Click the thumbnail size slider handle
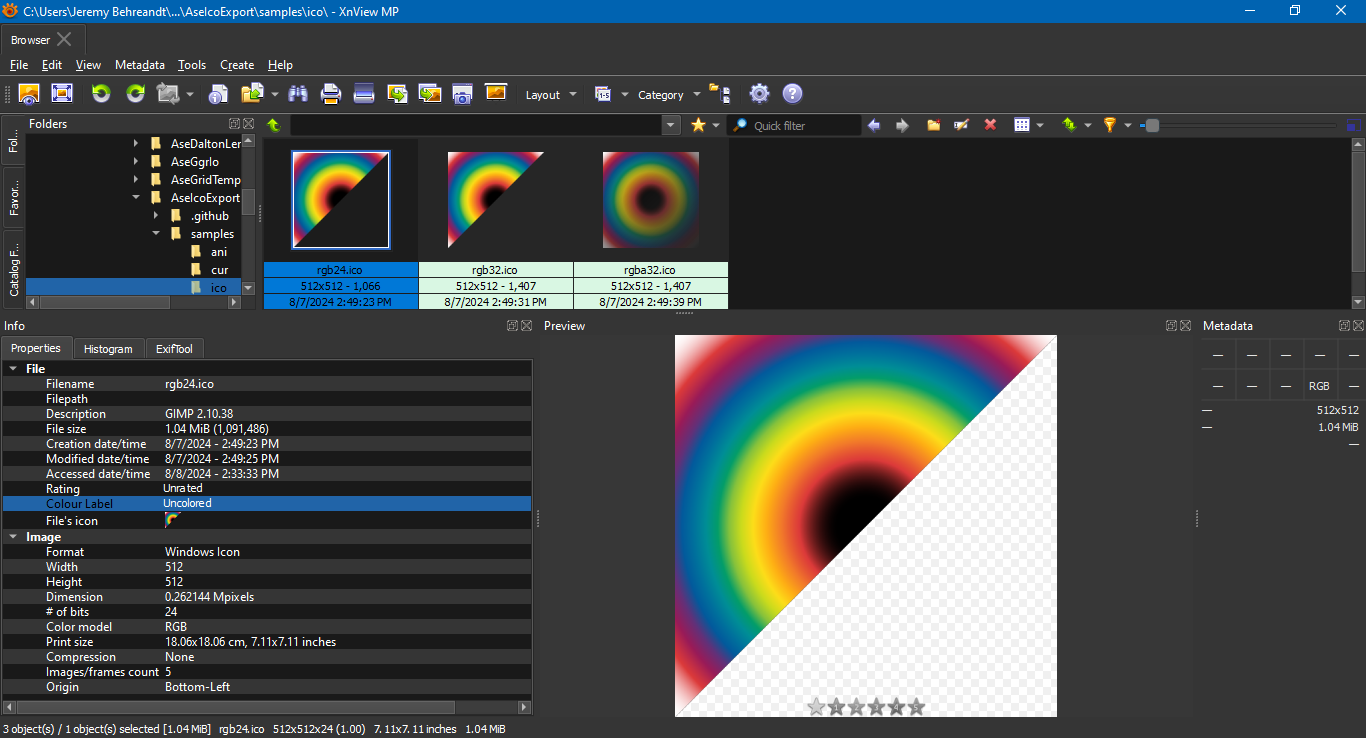The height and width of the screenshot is (738, 1366). 1152,125
